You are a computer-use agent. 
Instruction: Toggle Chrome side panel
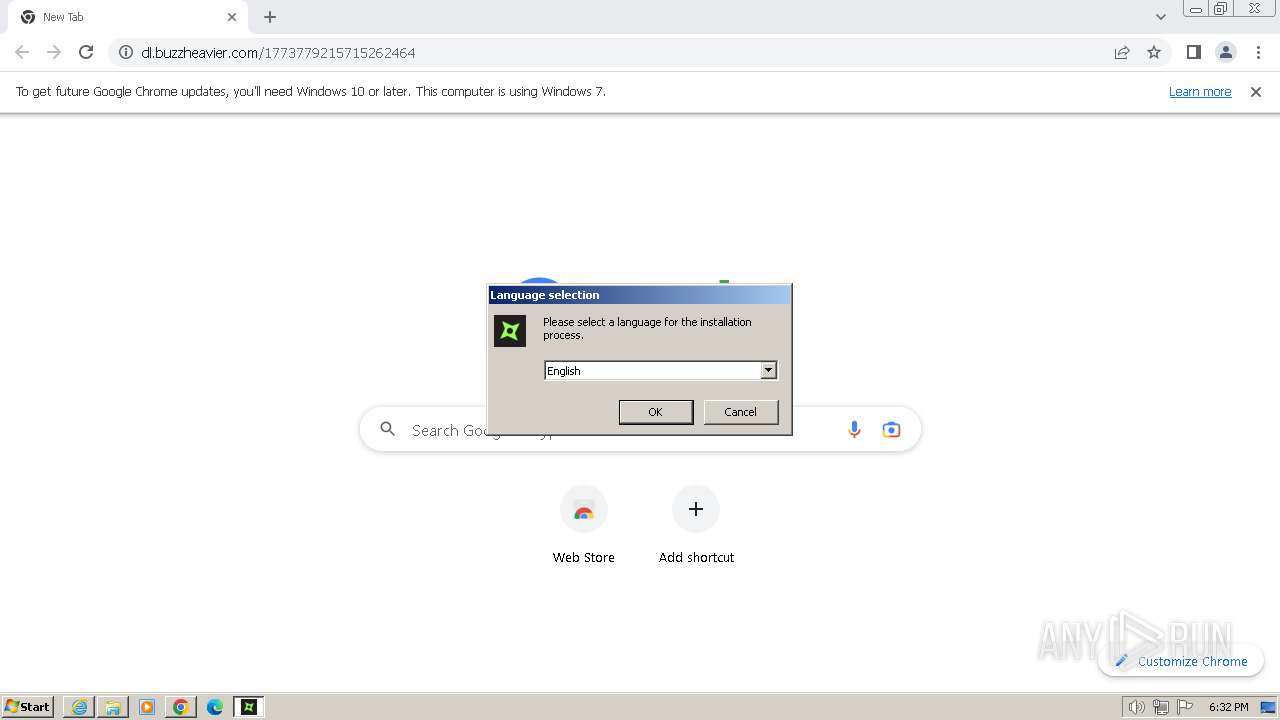pos(1193,52)
